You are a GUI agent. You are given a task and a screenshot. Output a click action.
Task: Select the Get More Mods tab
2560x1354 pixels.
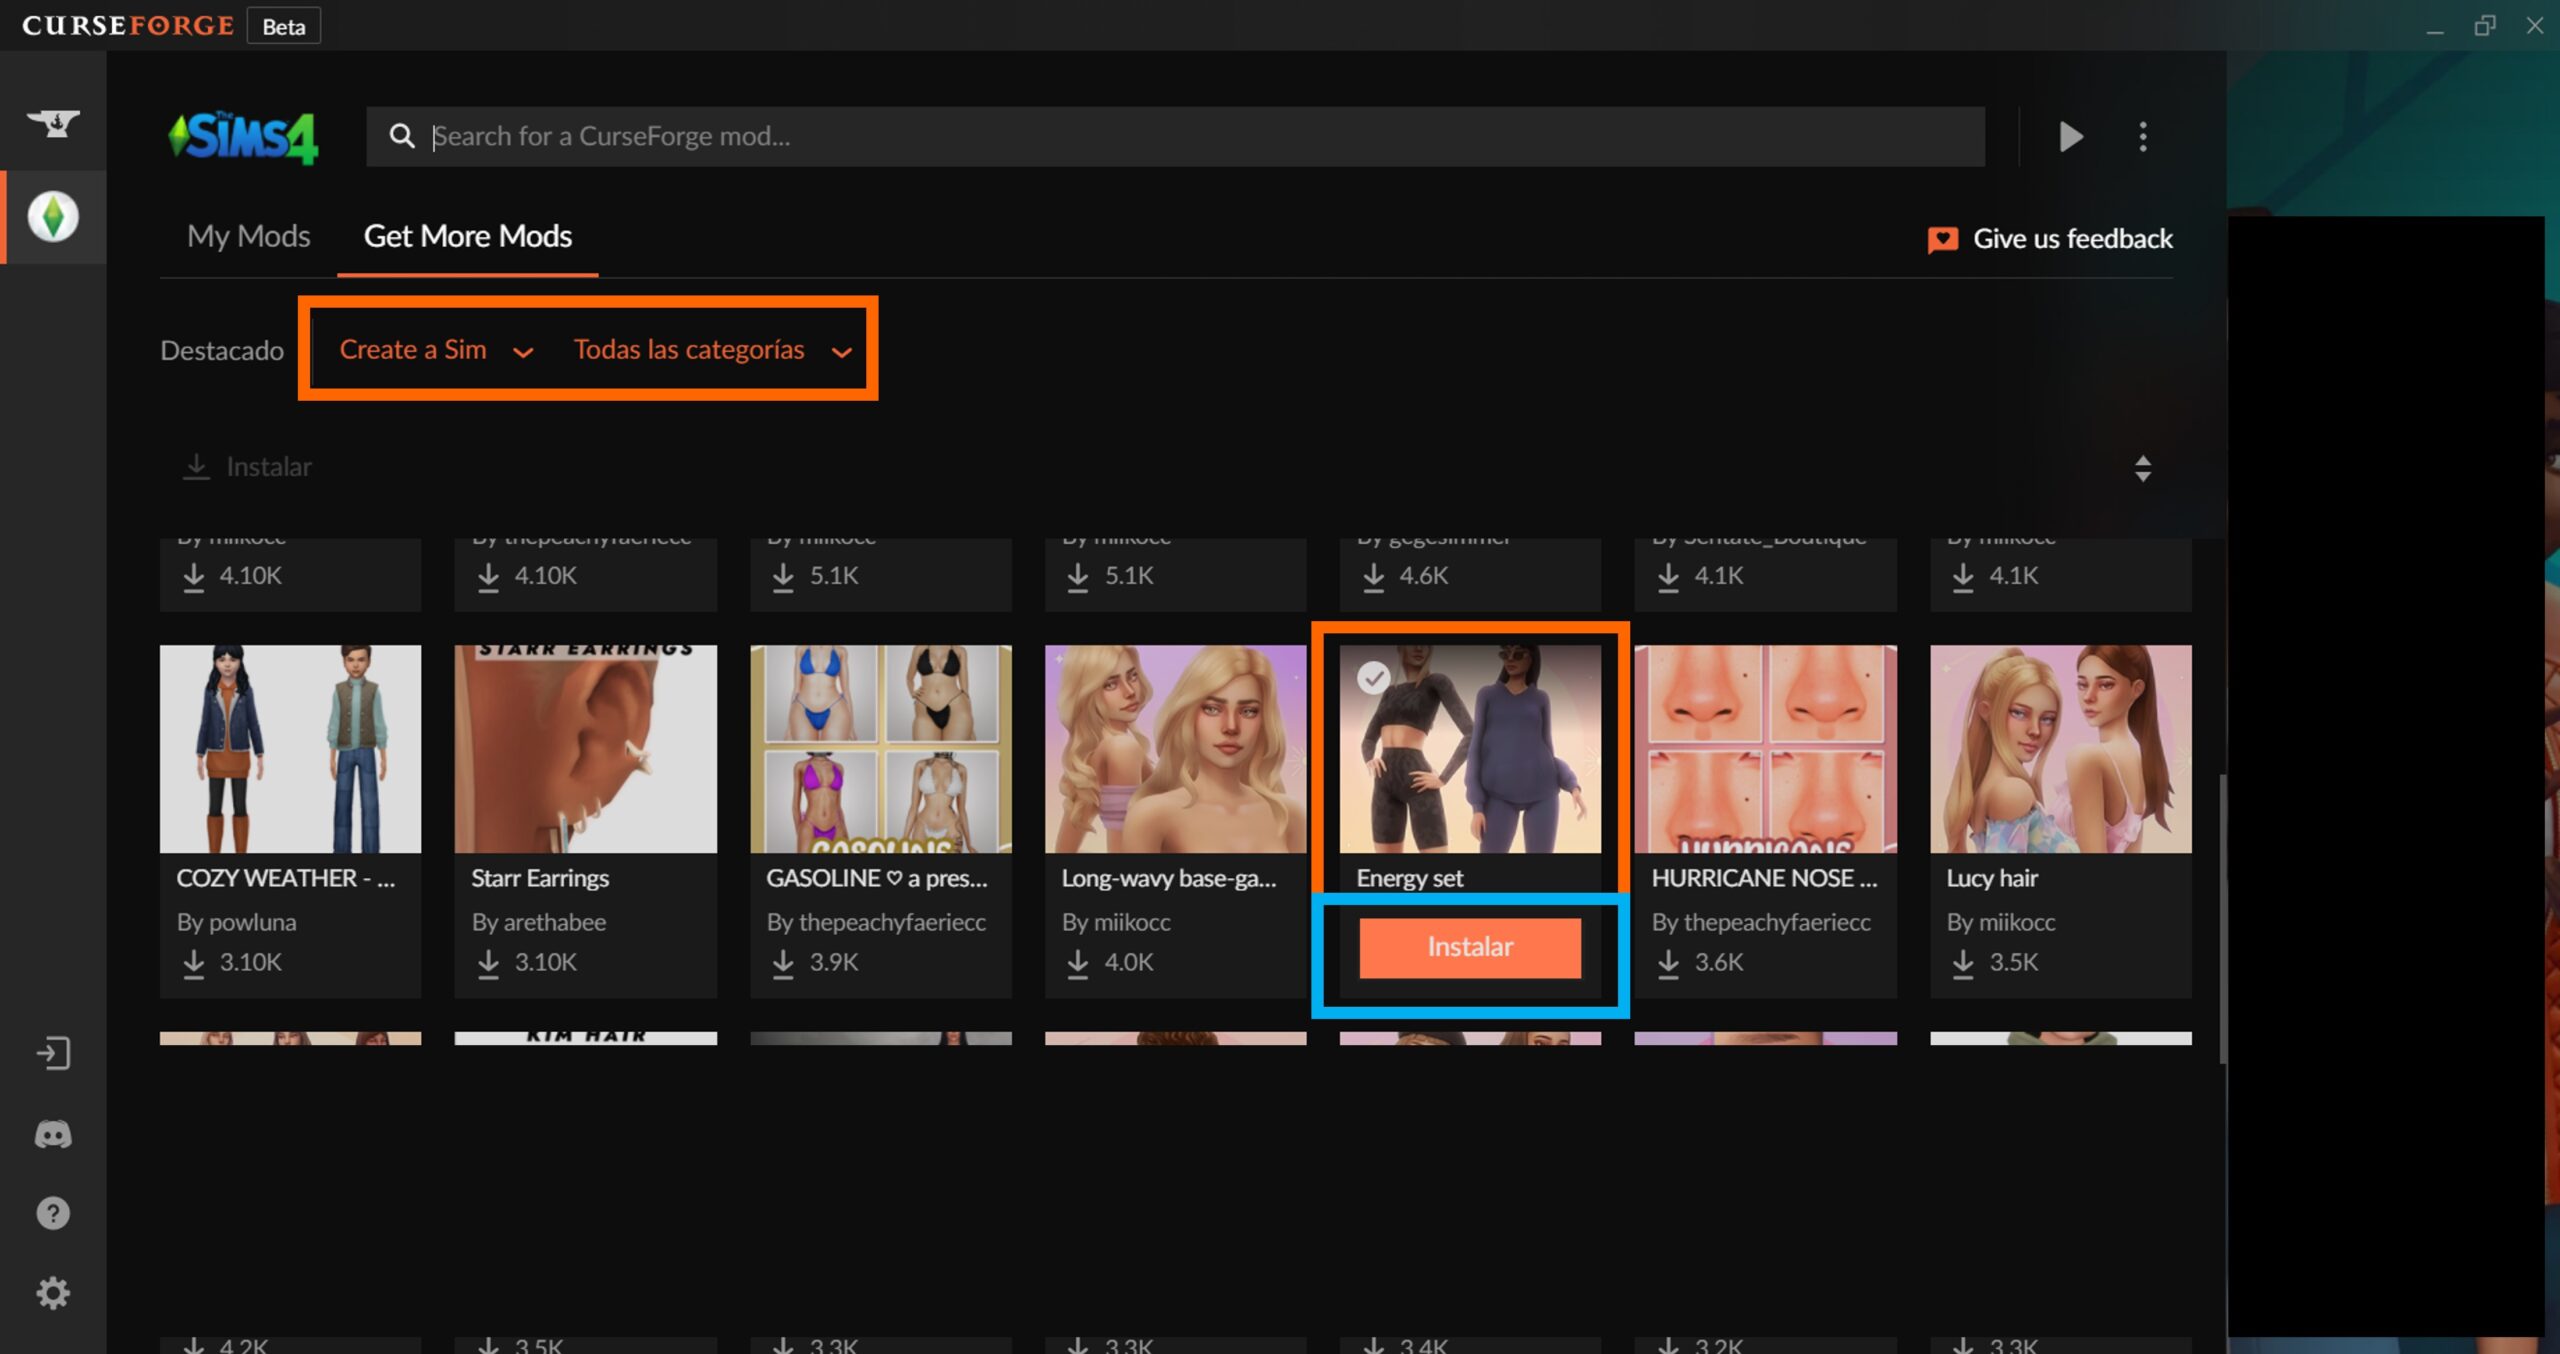click(467, 237)
